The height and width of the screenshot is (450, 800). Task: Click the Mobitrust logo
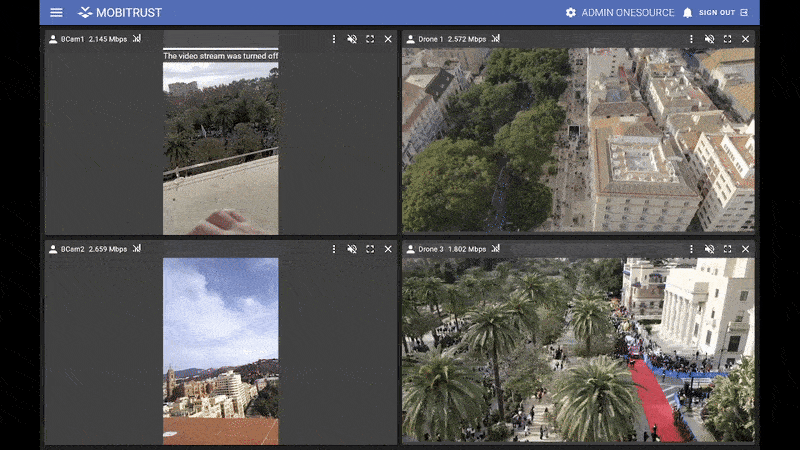(x=120, y=13)
